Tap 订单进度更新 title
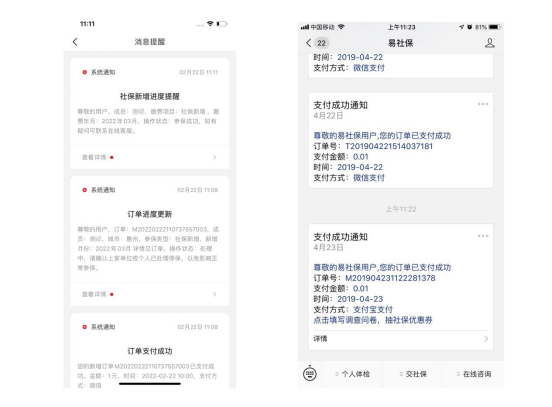The height and width of the screenshot is (407, 552). coord(150,214)
